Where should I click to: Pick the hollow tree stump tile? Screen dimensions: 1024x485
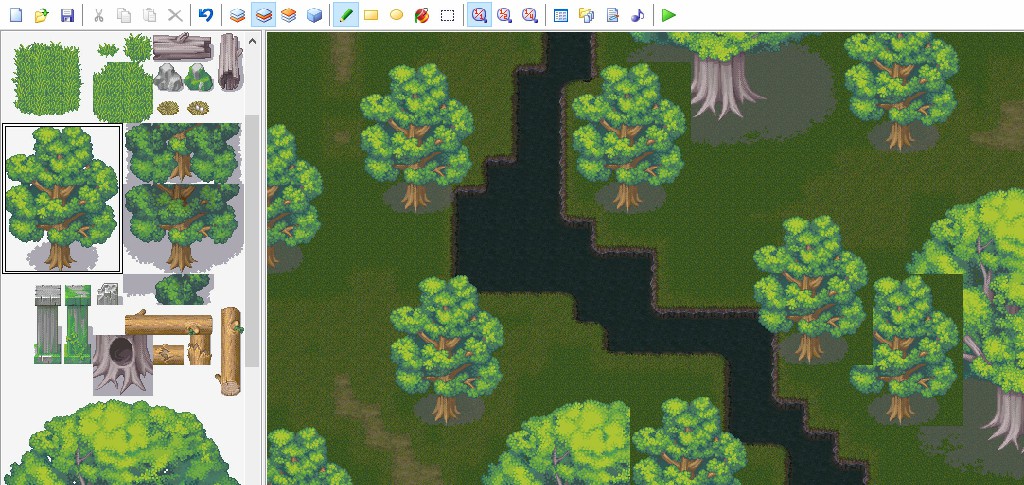[x=123, y=366]
